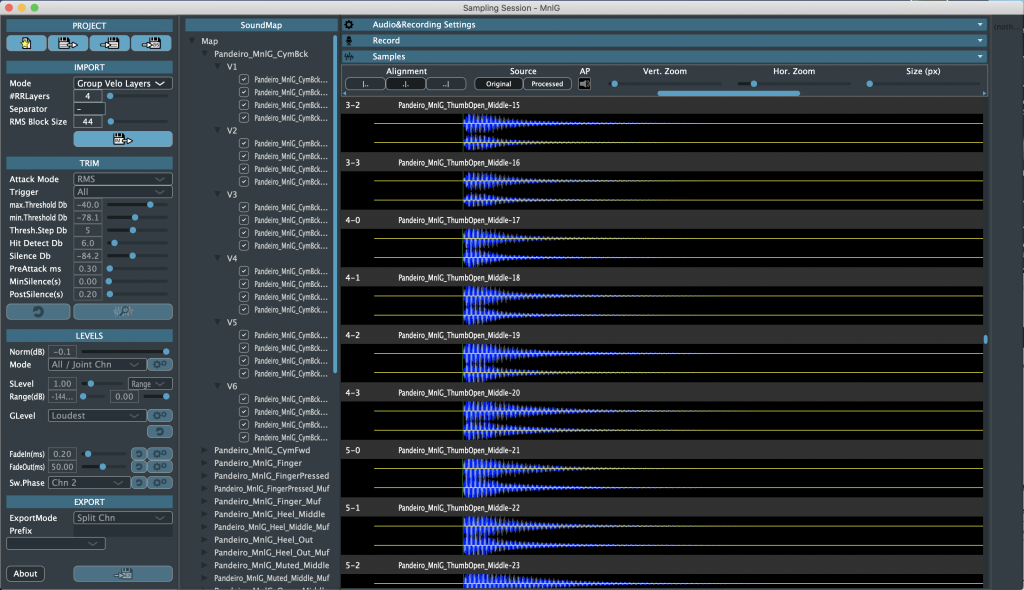This screenshot has height=590, width=1024.
Task: Click the Record microphone icon
Action: coord(349,41)
